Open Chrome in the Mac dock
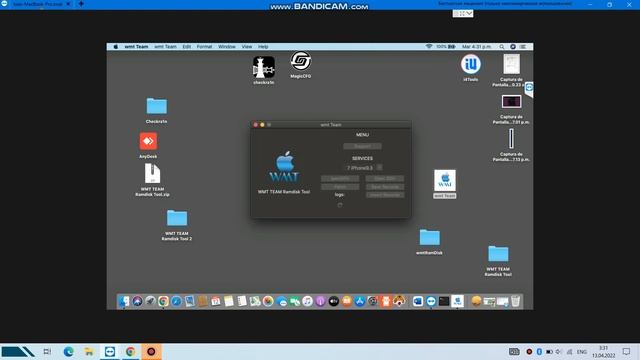The width and height of the screenshot is (640, 360). 163,301
